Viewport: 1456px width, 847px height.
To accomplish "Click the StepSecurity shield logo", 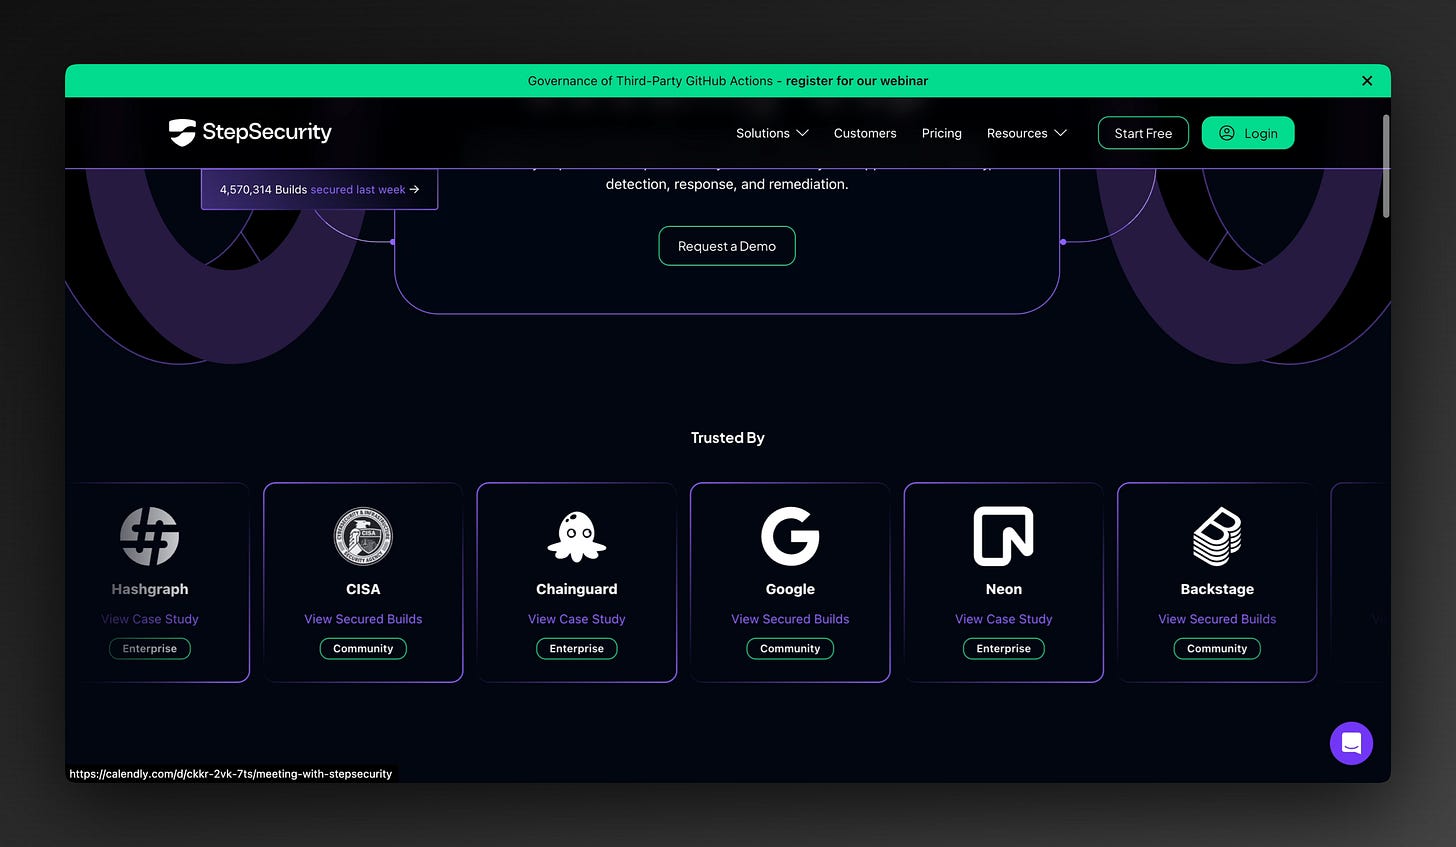I will tap(182, 132).
